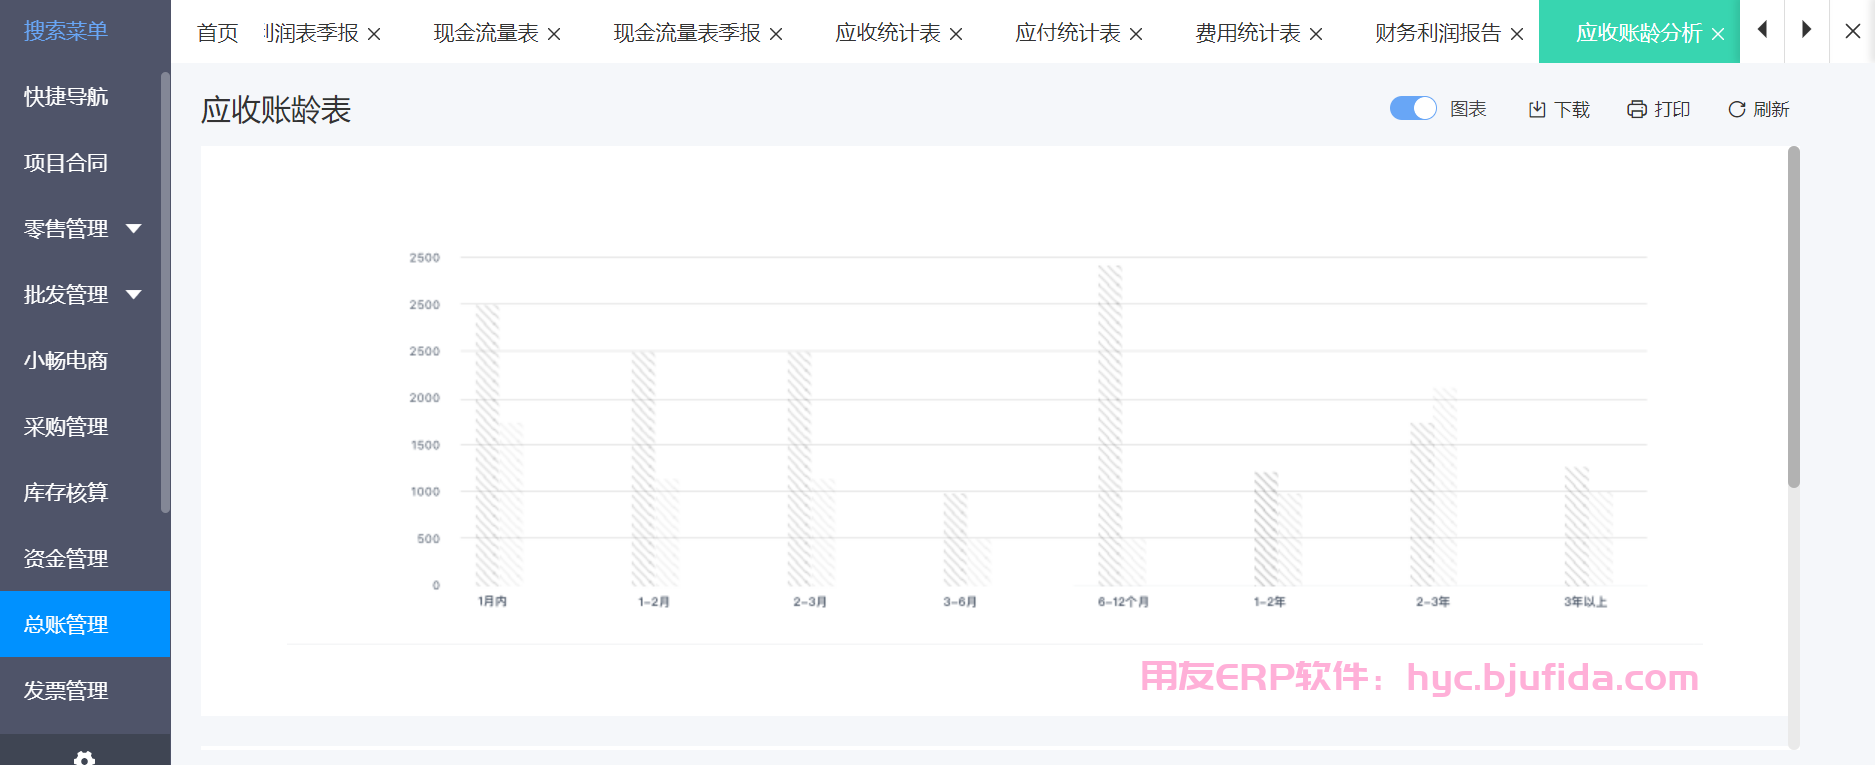1875x765 pixels.
Task: Click the 1-2月 axis label
Action: click(654, 602)
